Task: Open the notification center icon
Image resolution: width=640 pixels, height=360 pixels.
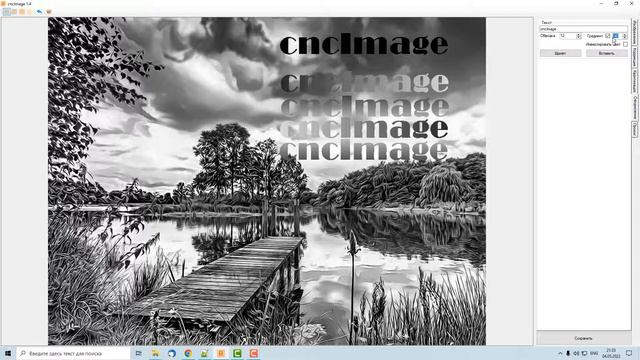Action: coord(629,353)
